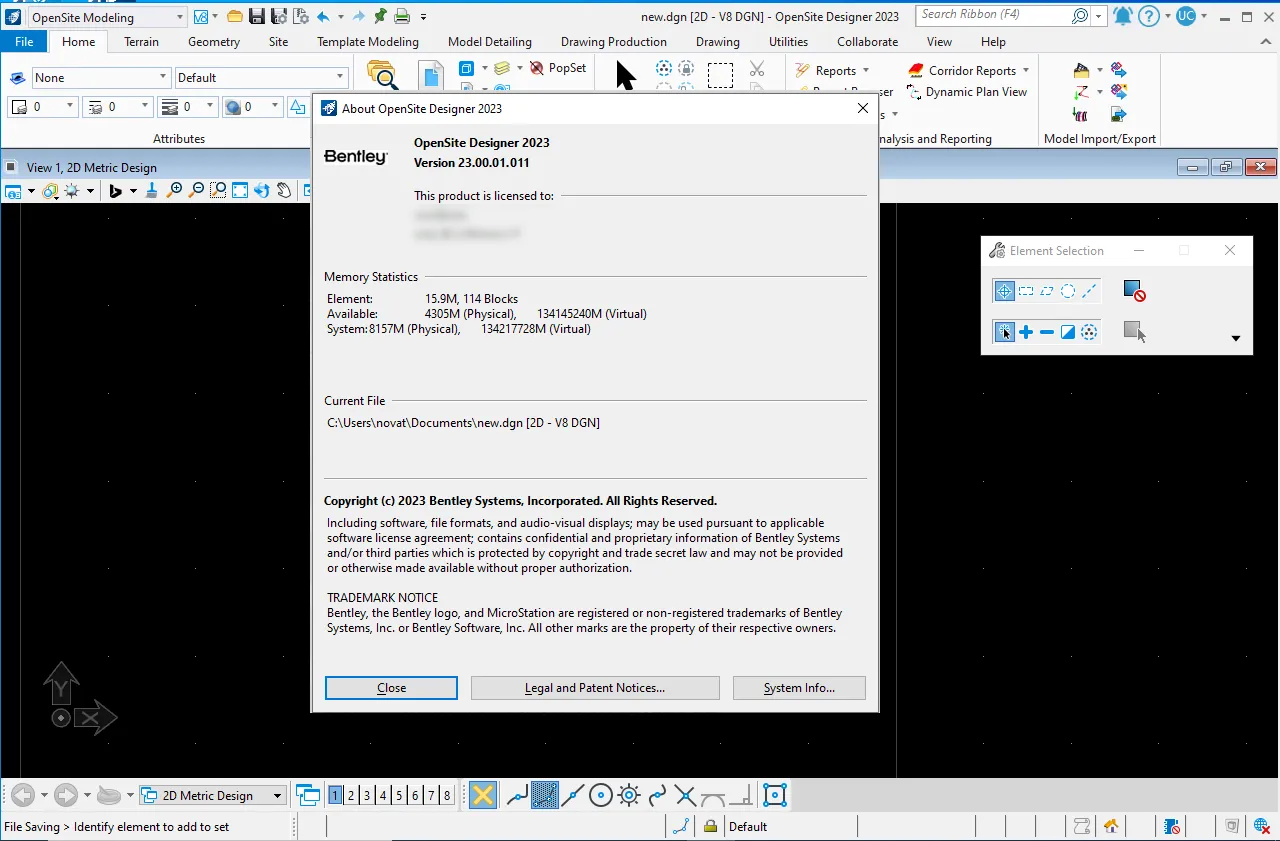The height and width of the screenshot is (841, 1280).
Task: Click the Update View brush icon
Action: (151, 190)
